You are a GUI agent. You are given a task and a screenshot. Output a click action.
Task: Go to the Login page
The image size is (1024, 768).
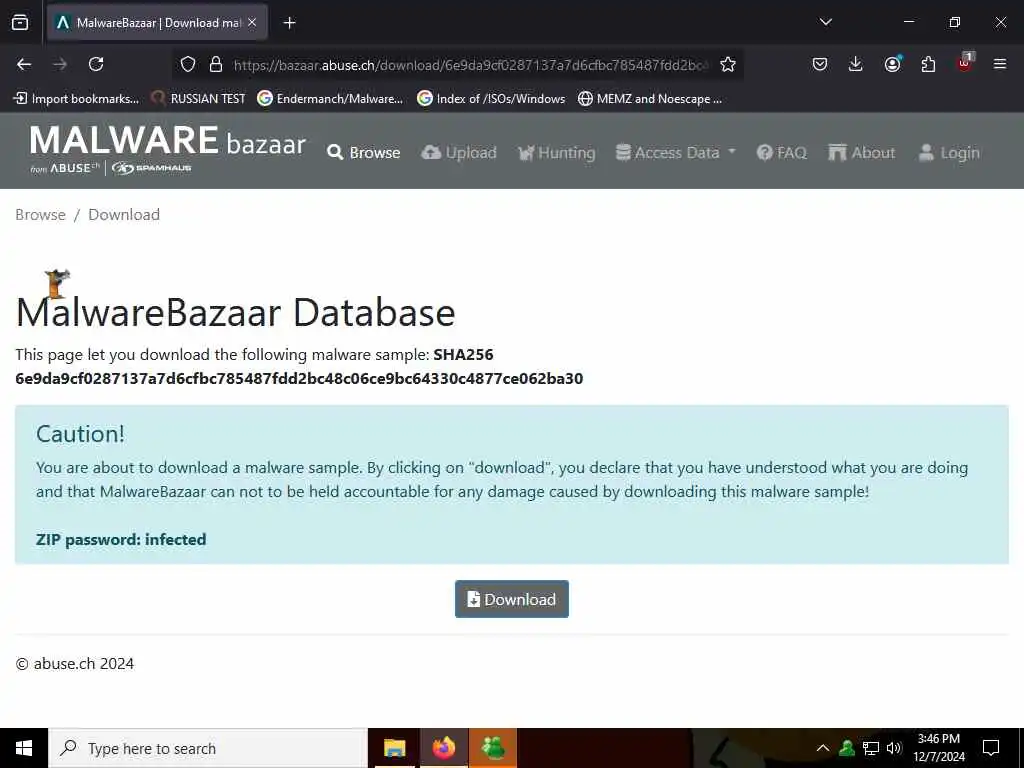[x=949, y=153]
